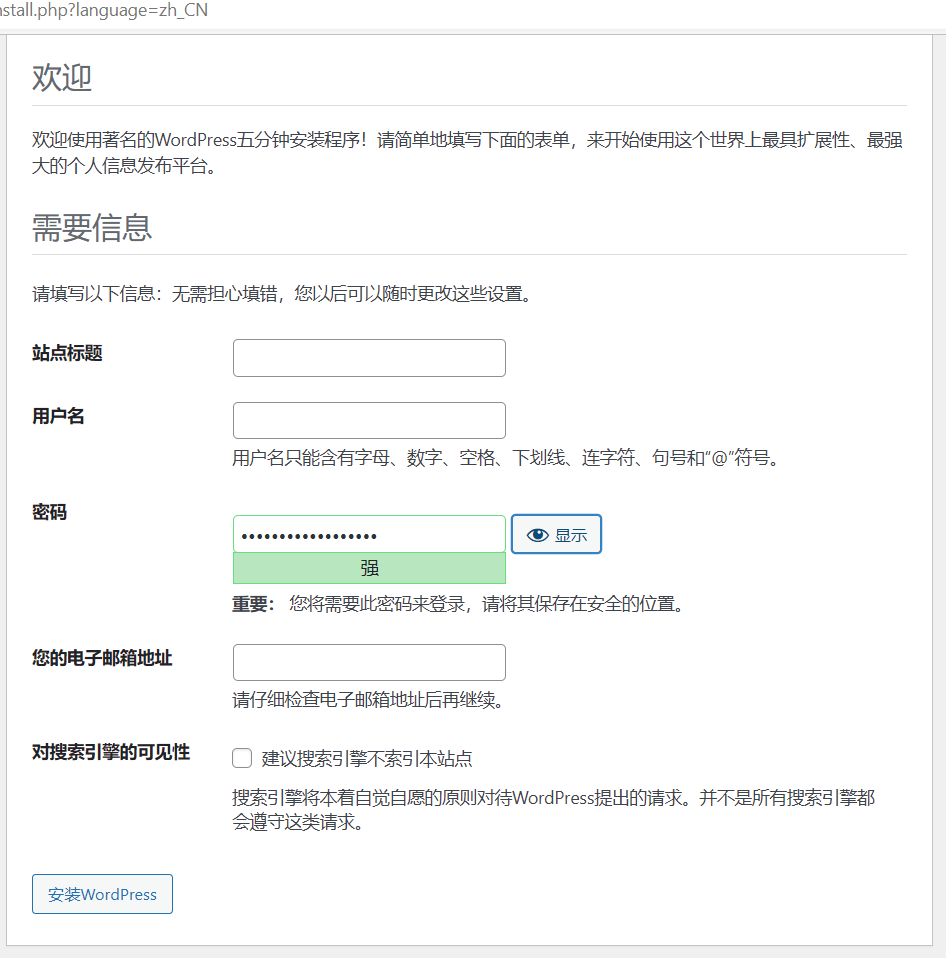Click the 建议搜索引擎不索引本站点 label text
946x958 pixels.
click(x=367, y=759)
